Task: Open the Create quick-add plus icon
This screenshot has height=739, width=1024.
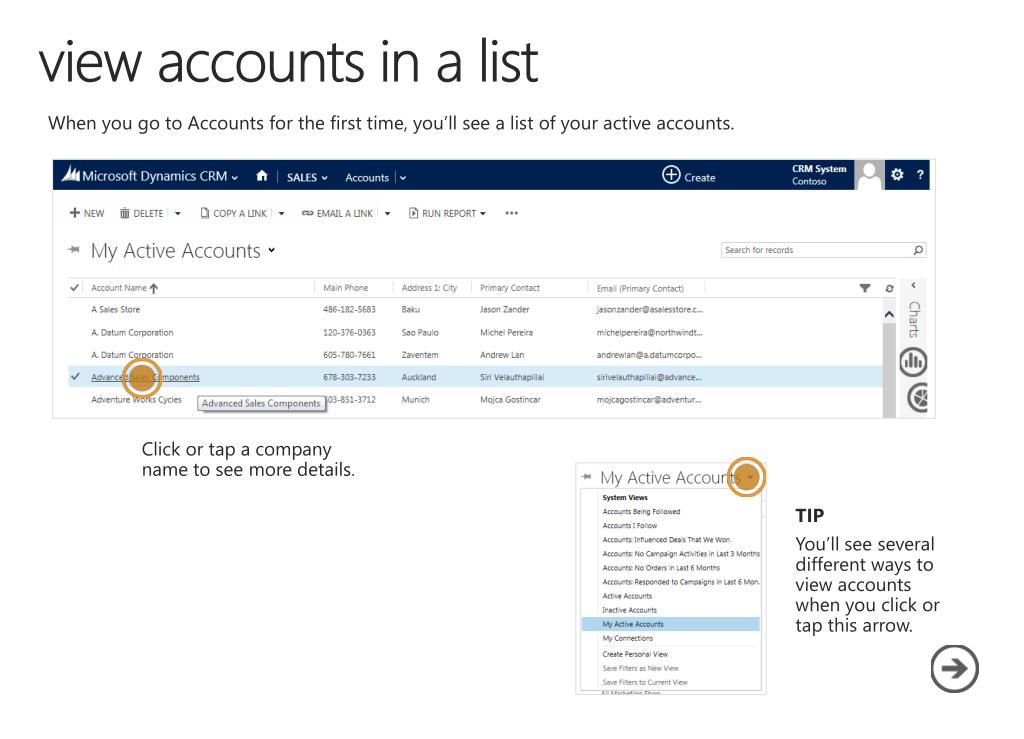Action: (671, 175)
